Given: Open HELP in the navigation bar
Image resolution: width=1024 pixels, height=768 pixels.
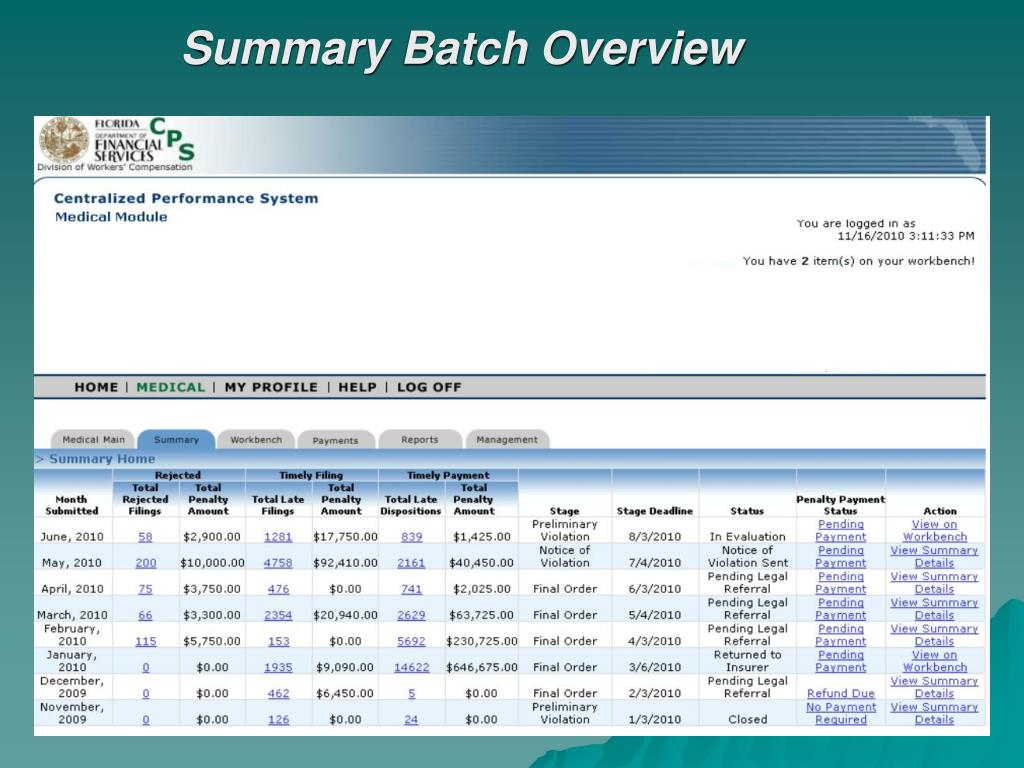Looking at the screenshot, I should 357,387.
